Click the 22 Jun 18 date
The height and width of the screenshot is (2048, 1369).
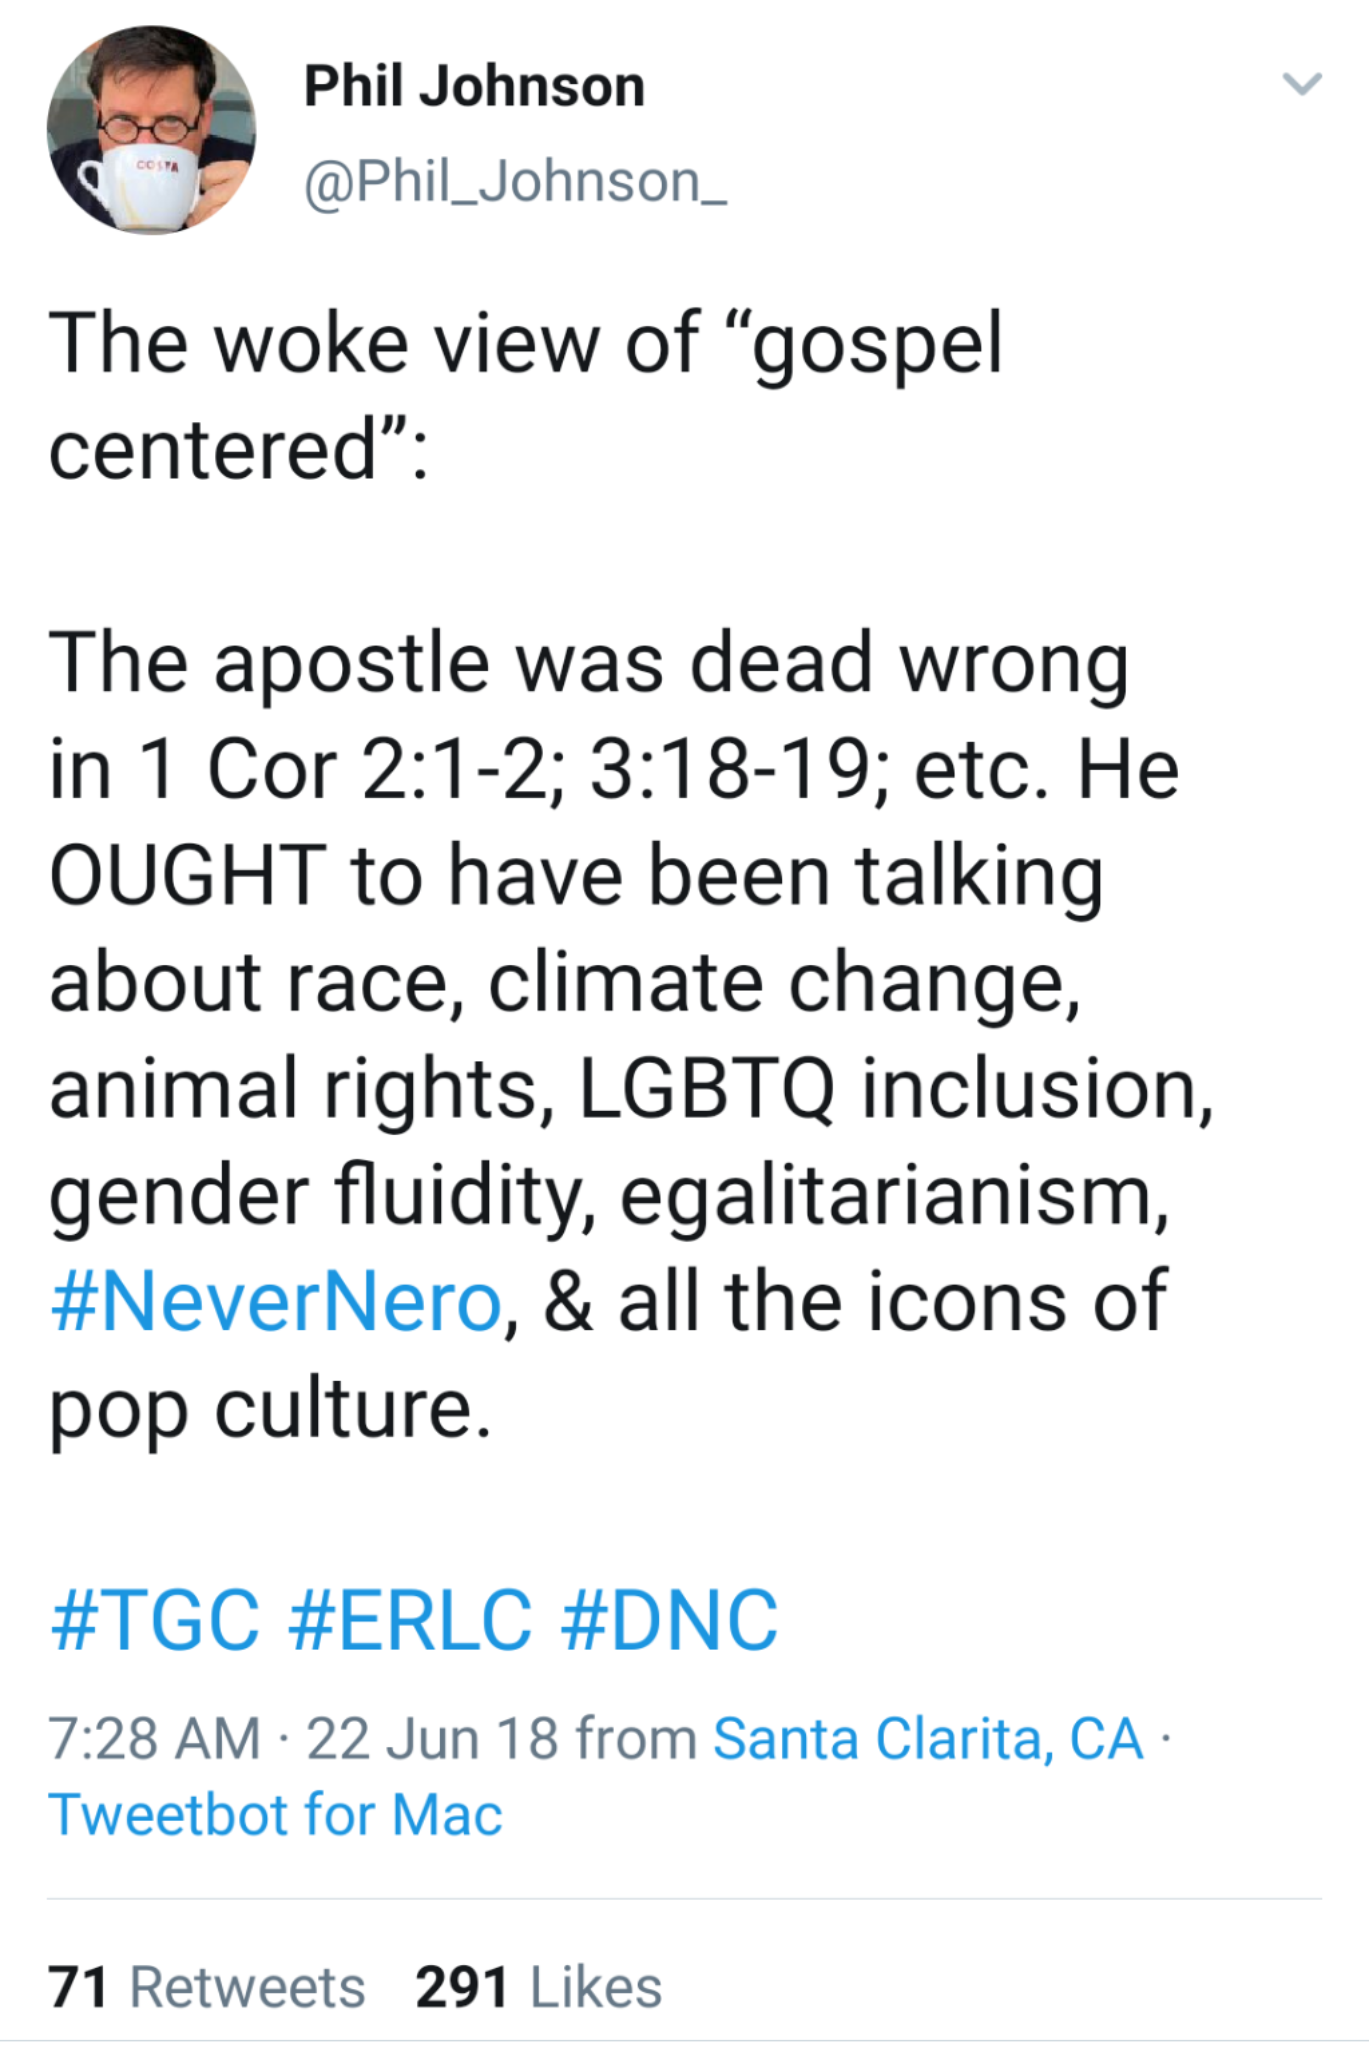click(432, 1738)
